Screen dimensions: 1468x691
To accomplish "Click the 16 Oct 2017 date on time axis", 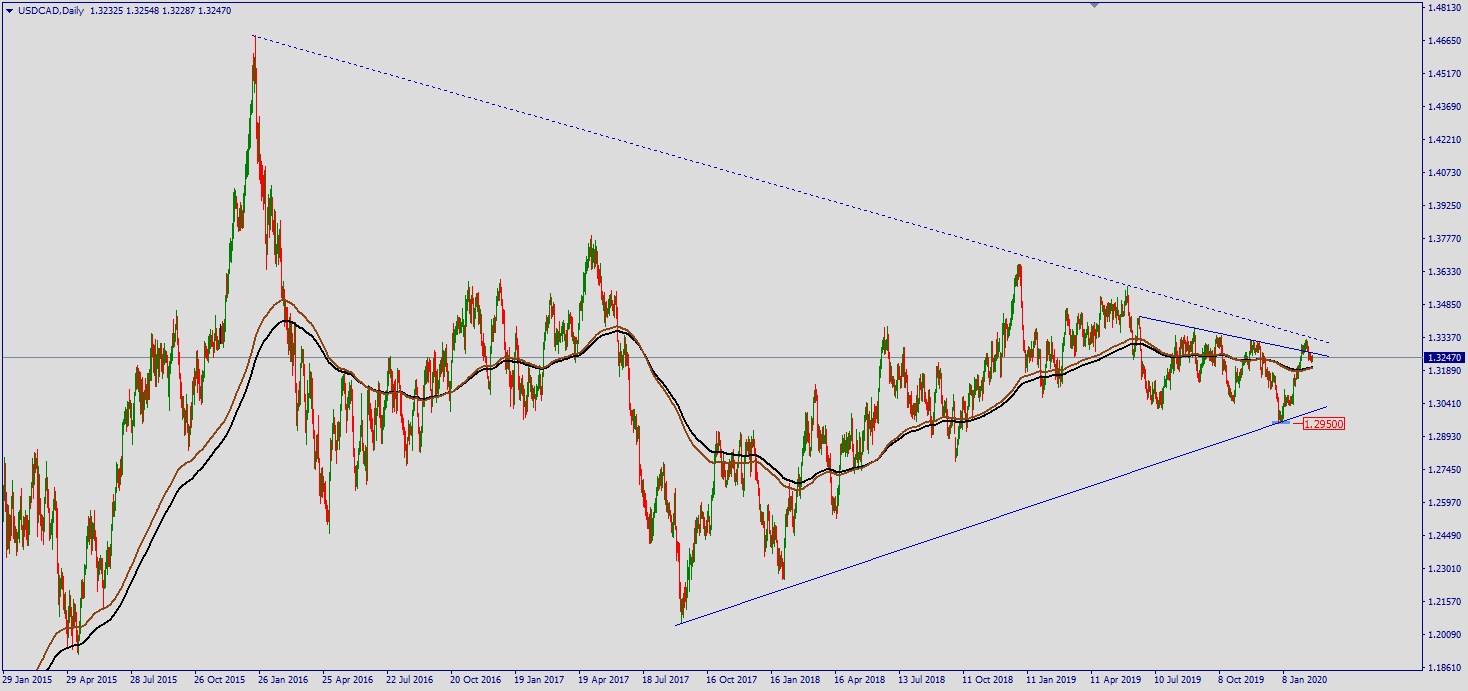I will click(732, 679).
